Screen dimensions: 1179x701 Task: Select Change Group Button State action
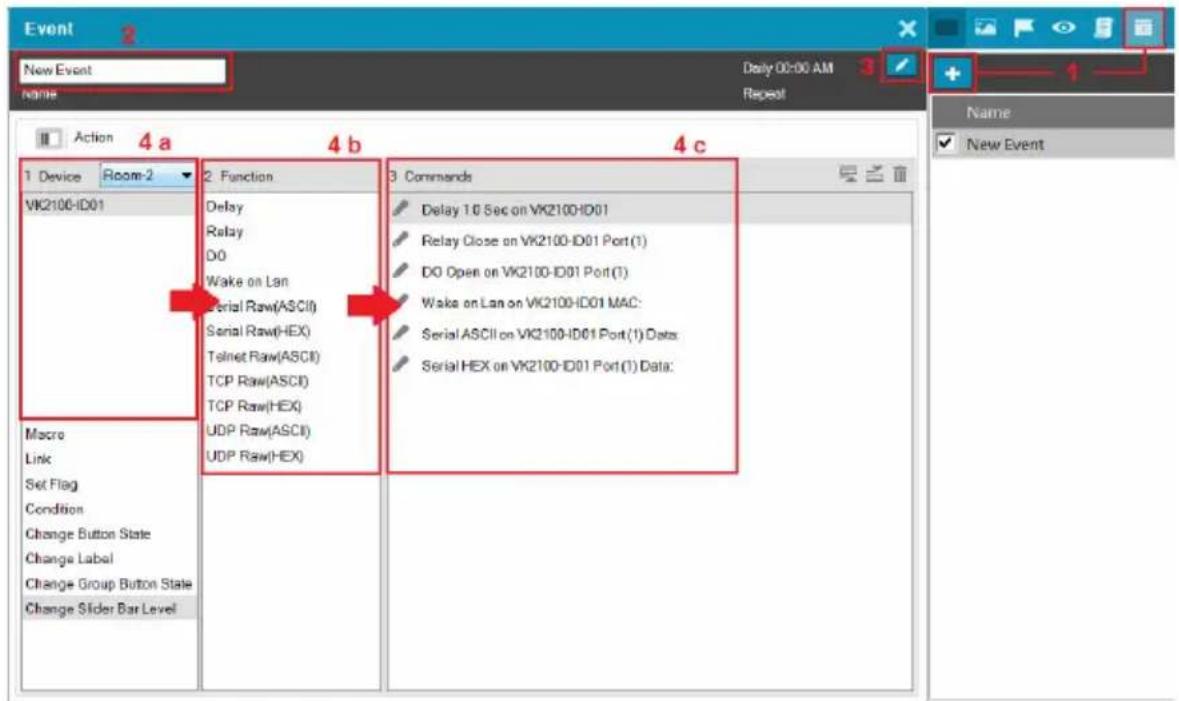[109, 584]
